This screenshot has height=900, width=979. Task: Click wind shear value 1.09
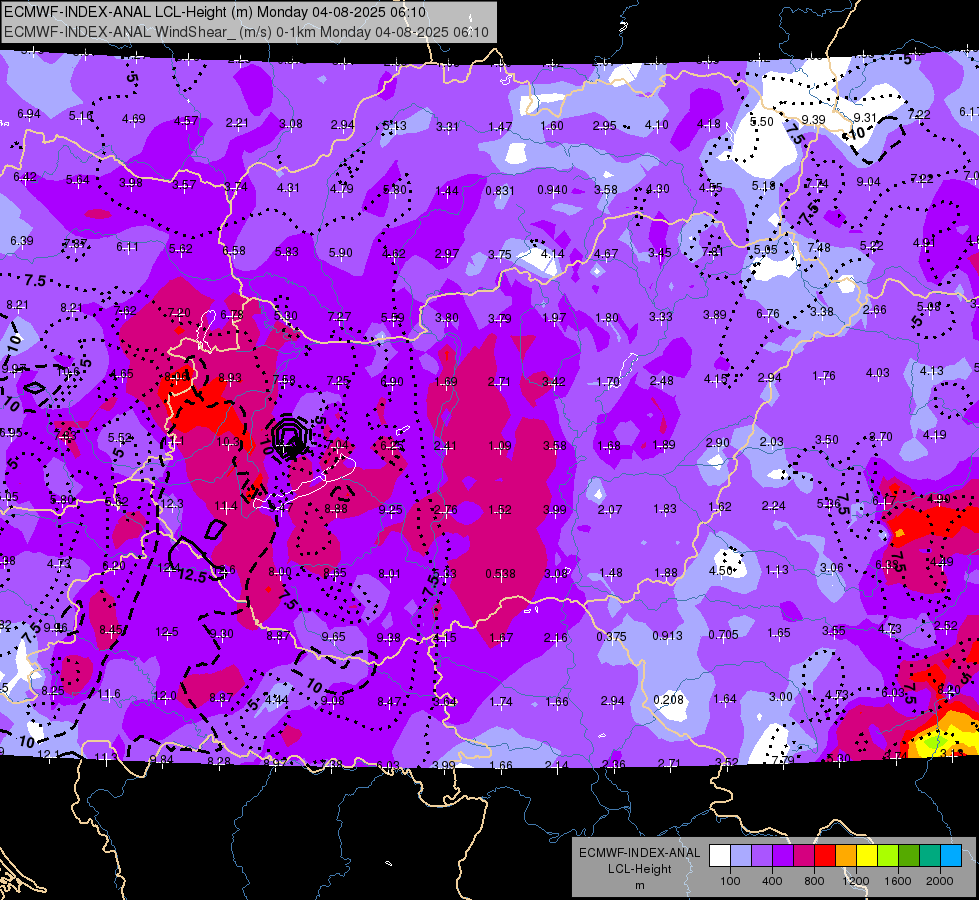[x=500, y=446]
